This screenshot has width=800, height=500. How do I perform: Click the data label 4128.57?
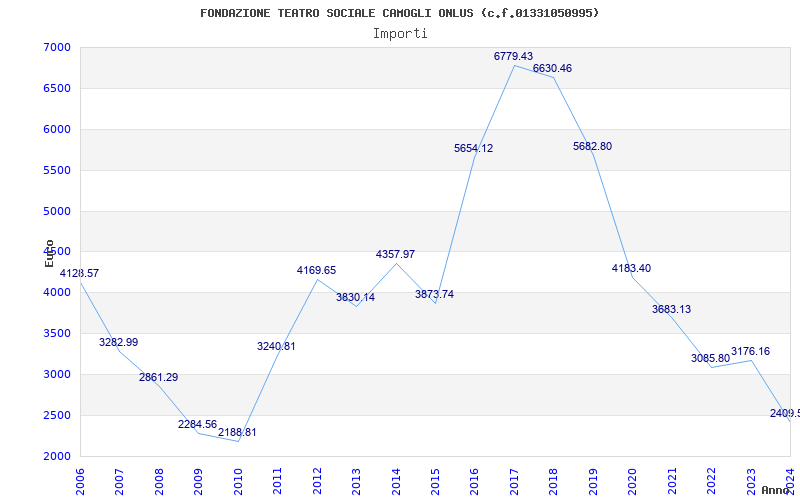(80, 273)
